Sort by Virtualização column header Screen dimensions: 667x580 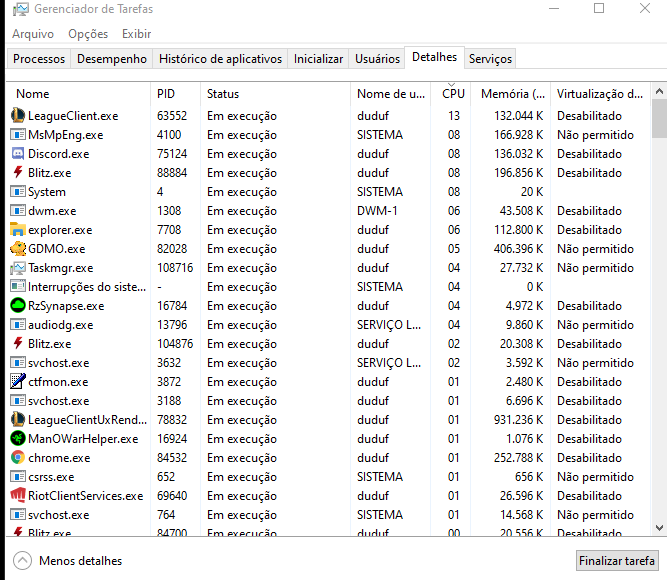tap(600, 94)
